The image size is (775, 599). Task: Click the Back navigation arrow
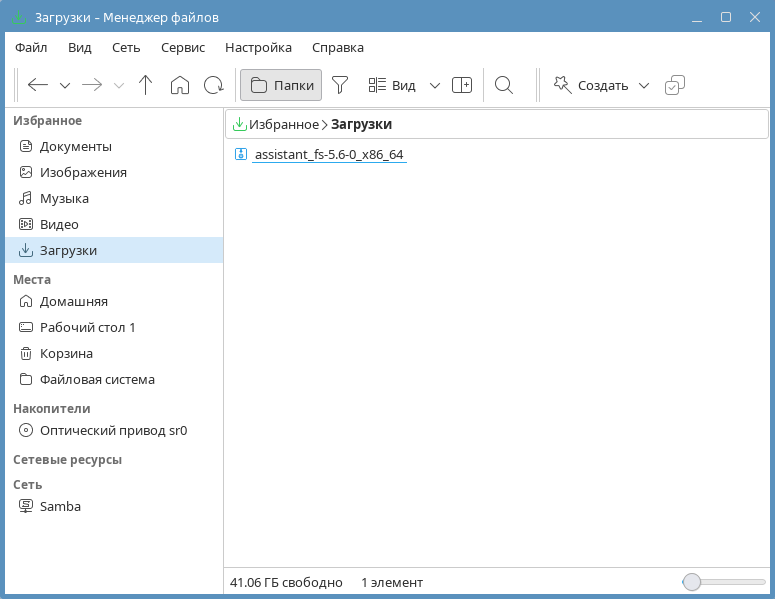38,86
